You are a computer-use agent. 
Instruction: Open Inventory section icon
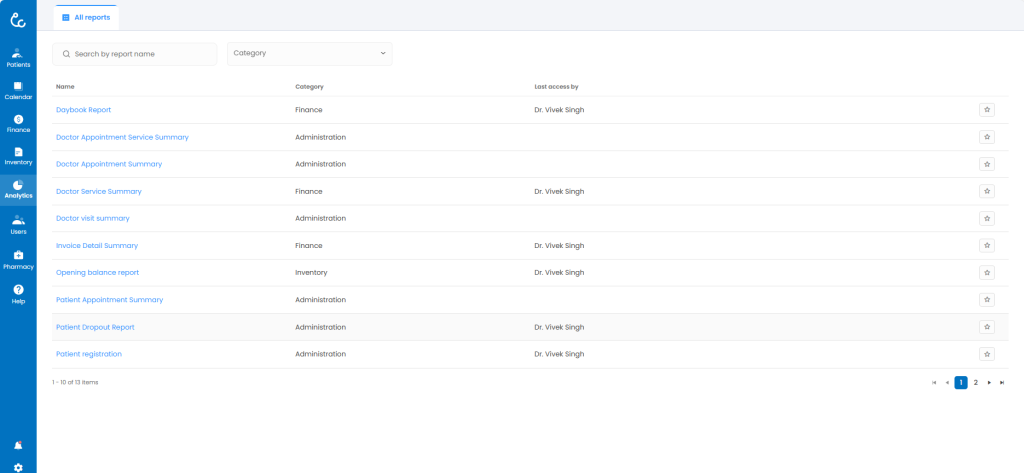coord(18,155)
